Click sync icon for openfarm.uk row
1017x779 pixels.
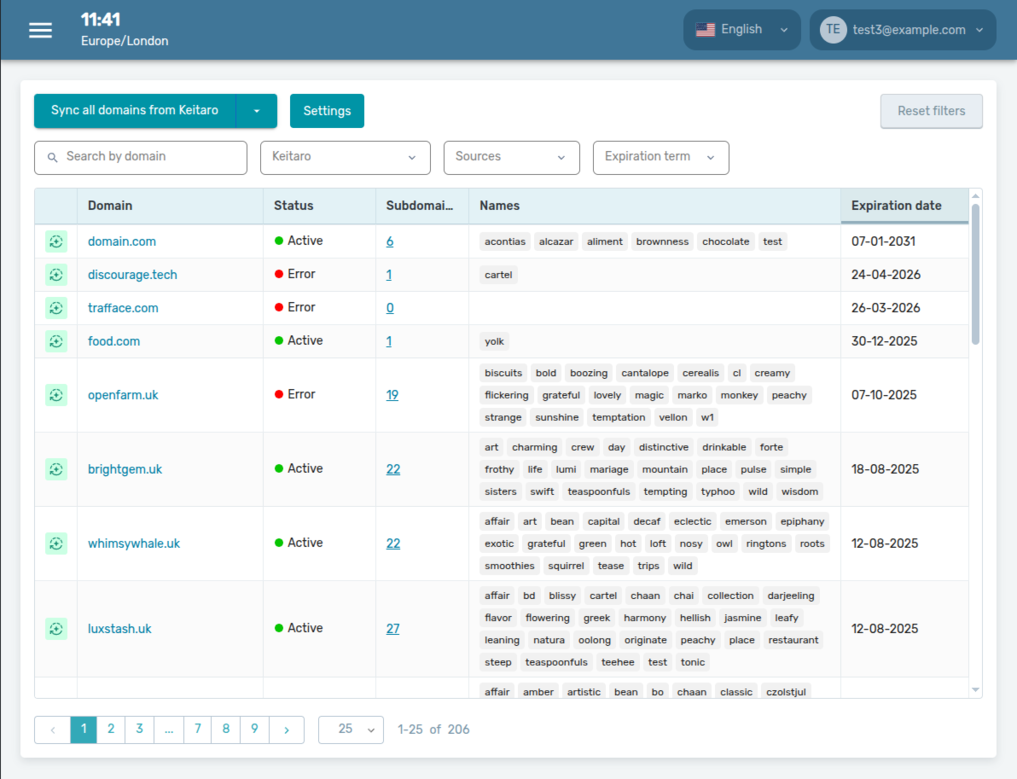56,395
